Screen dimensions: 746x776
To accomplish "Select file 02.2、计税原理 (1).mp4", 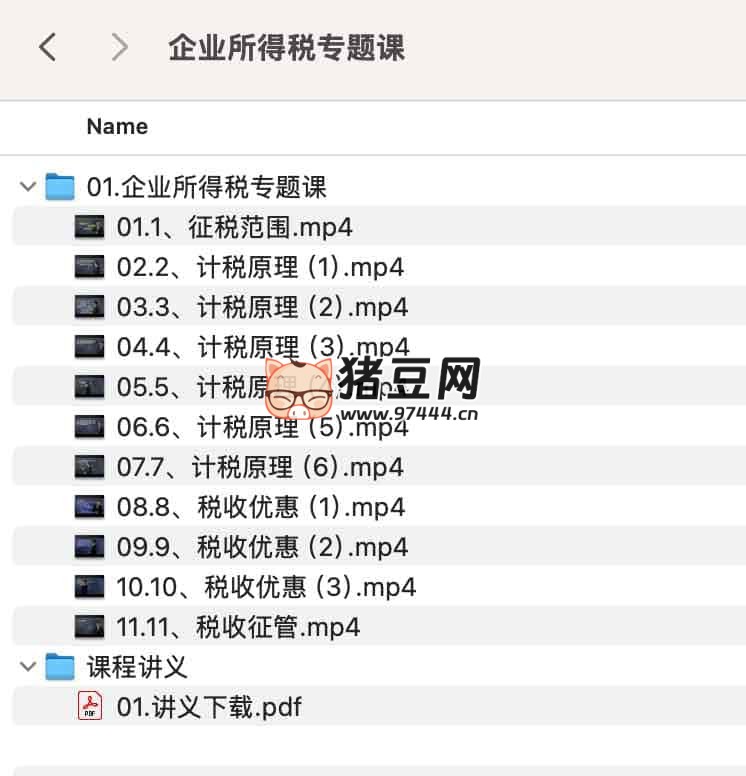I will [260, 267].
